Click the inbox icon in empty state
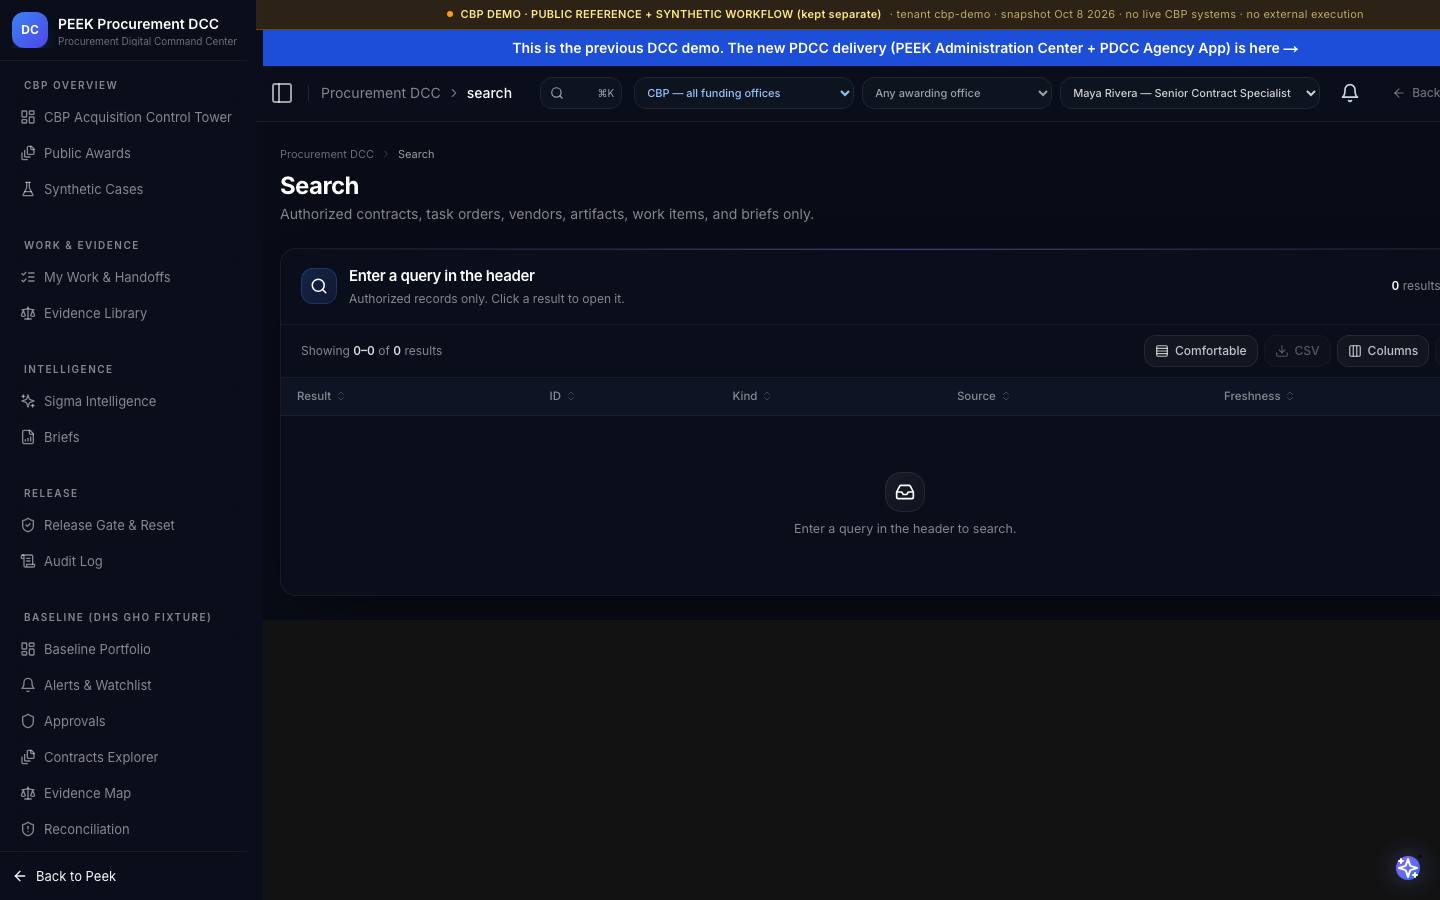The image size is (1440, 900). (905, 492)
